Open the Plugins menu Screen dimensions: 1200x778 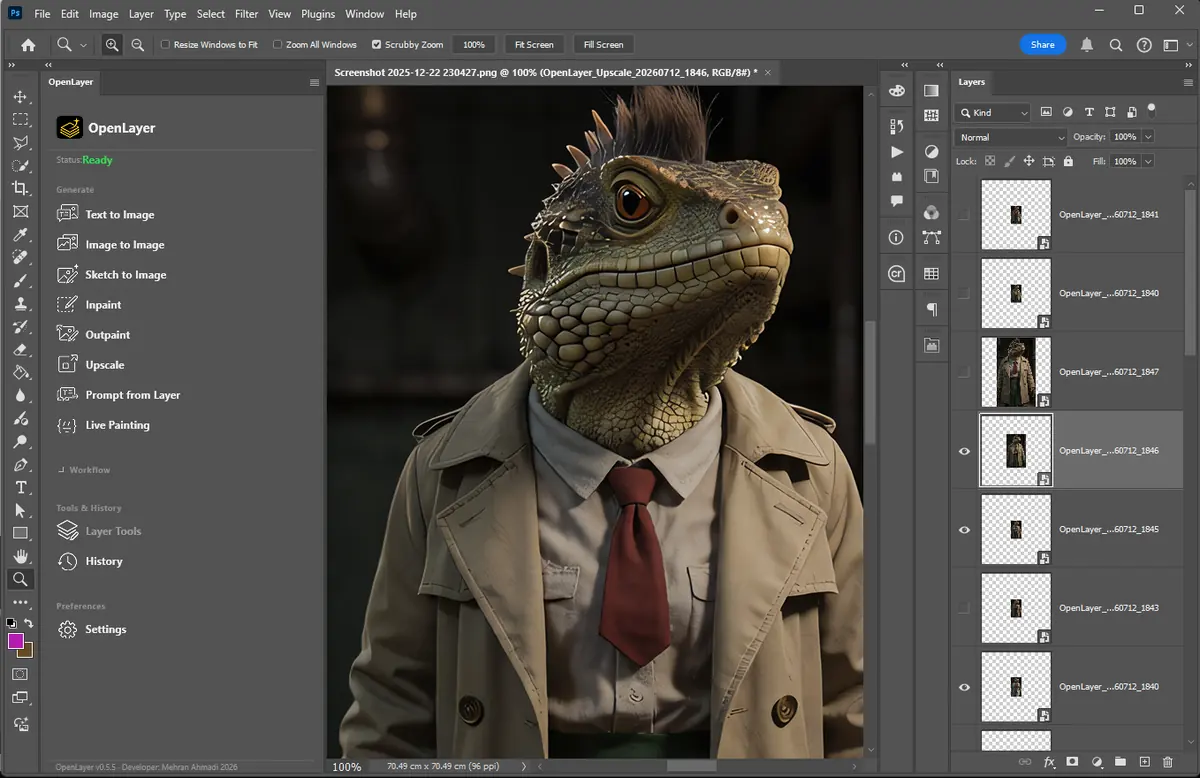pyautogui.click(x=318, y=14)
